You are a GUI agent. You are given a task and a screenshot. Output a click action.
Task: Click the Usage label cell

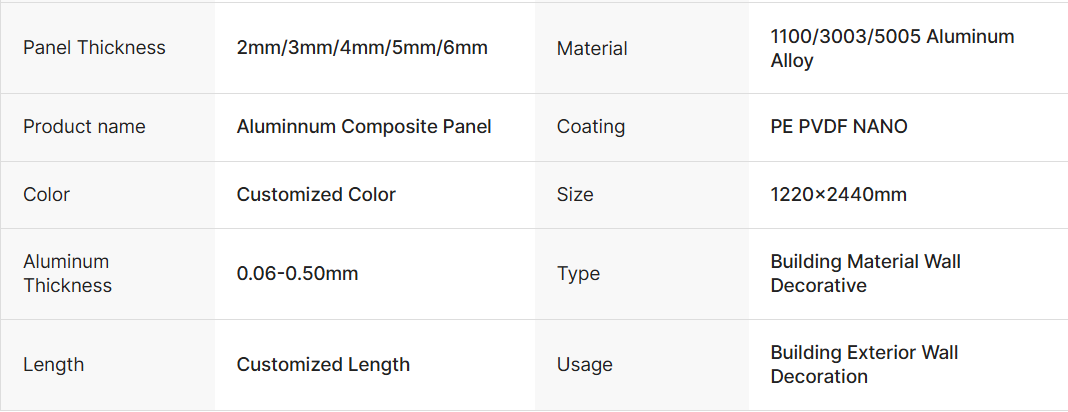click(584, 365)
